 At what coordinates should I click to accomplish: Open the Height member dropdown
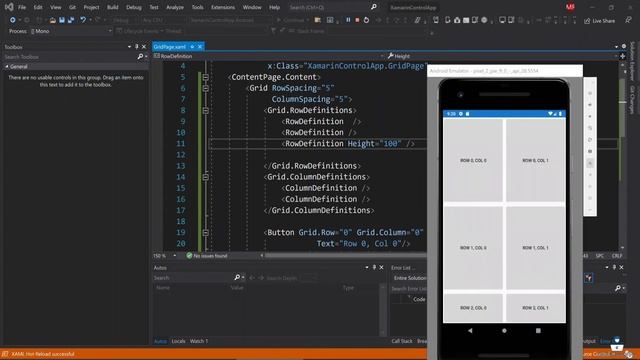502,56
